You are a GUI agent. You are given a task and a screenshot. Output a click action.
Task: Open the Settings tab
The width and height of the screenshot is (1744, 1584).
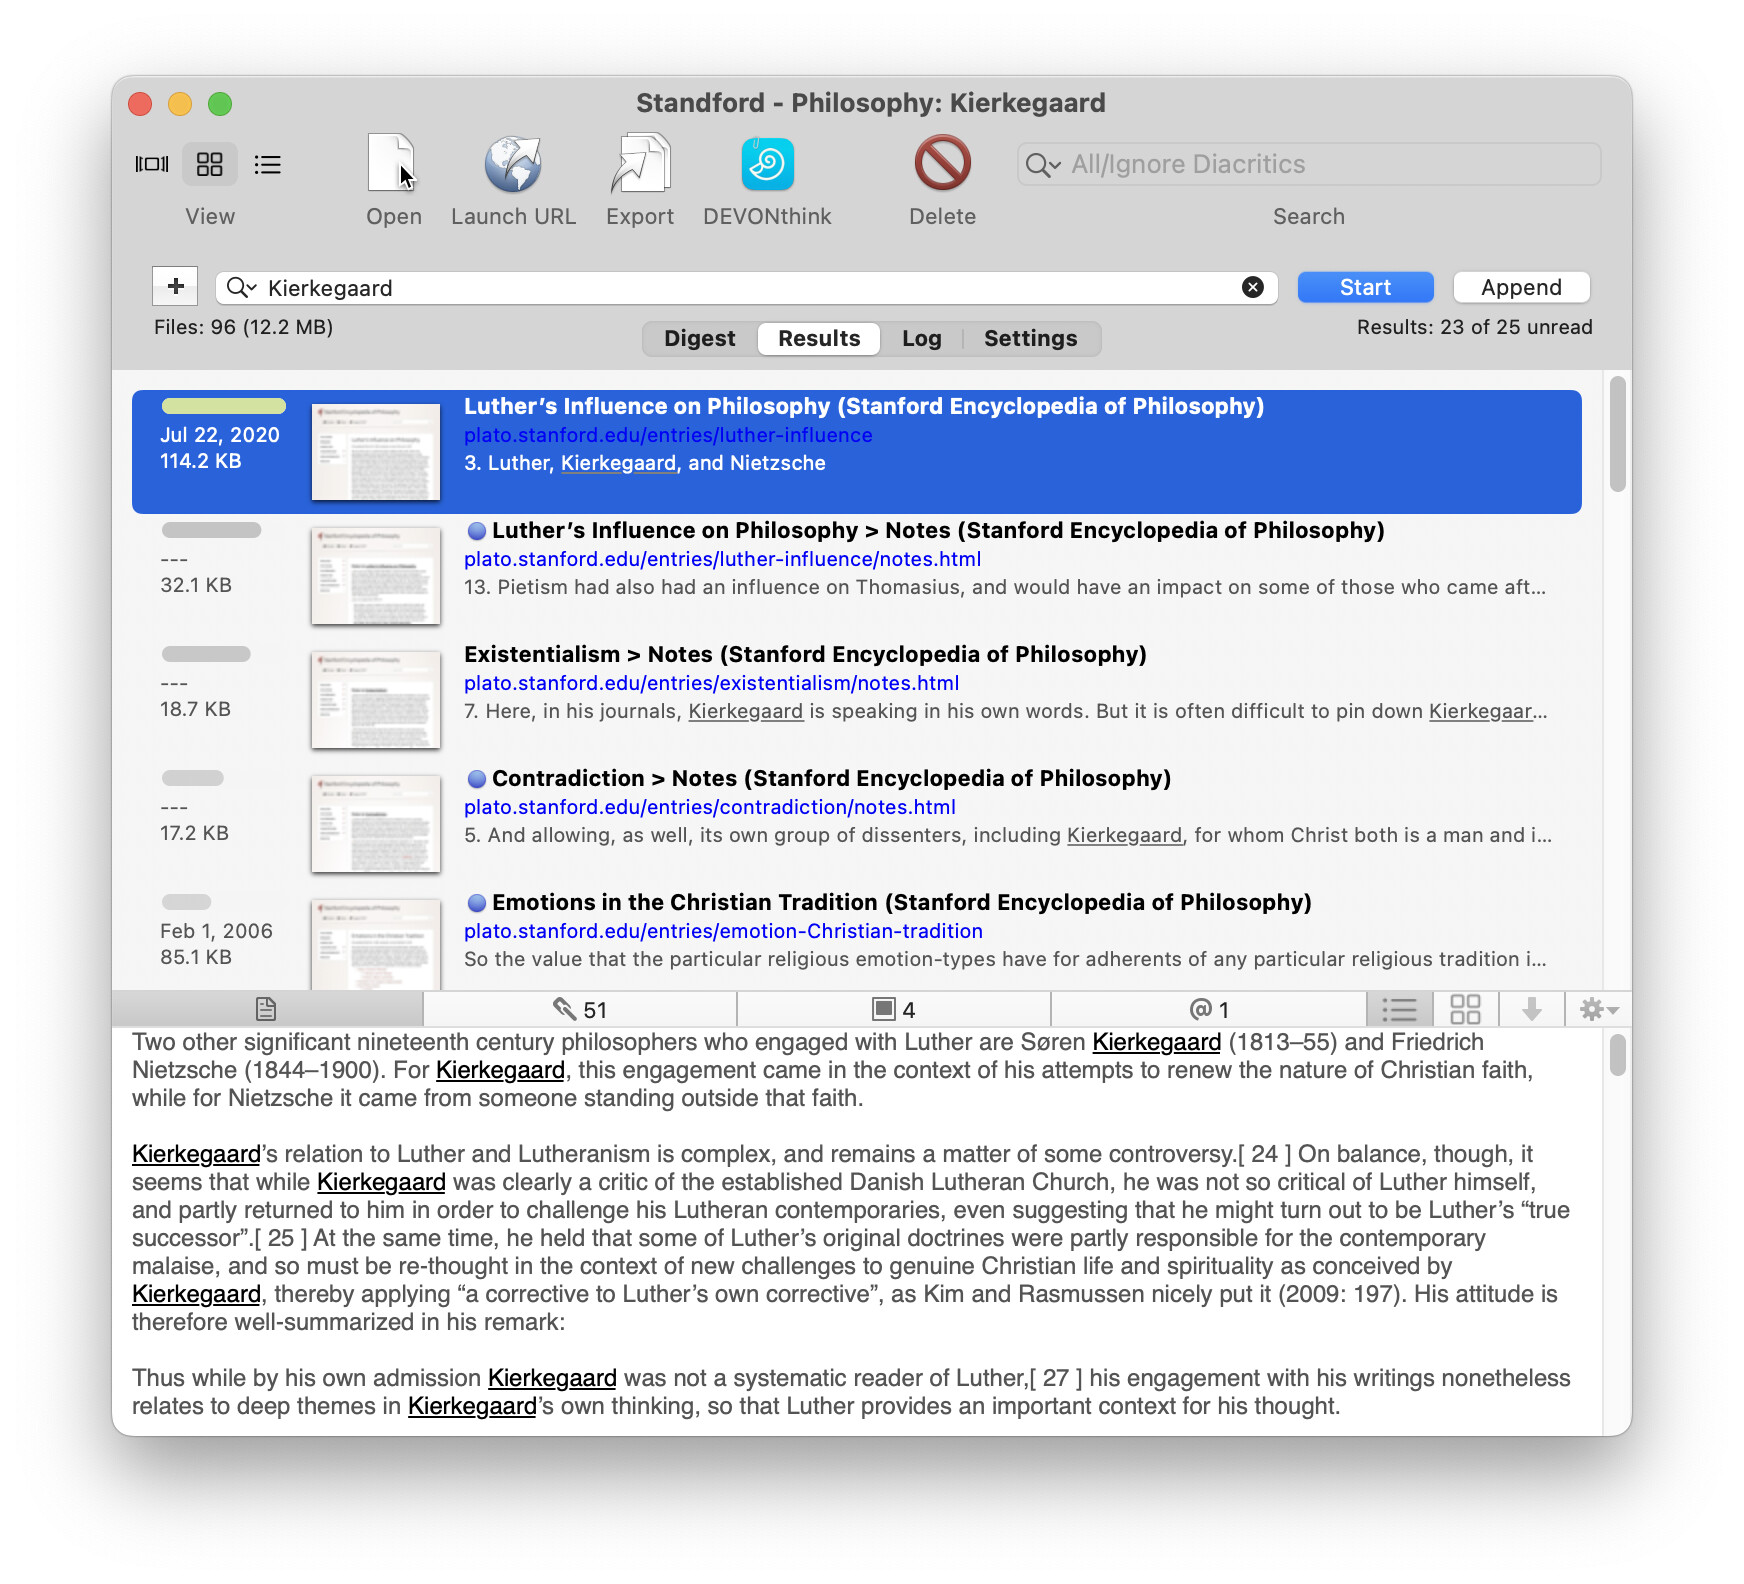click(1030, 339)
